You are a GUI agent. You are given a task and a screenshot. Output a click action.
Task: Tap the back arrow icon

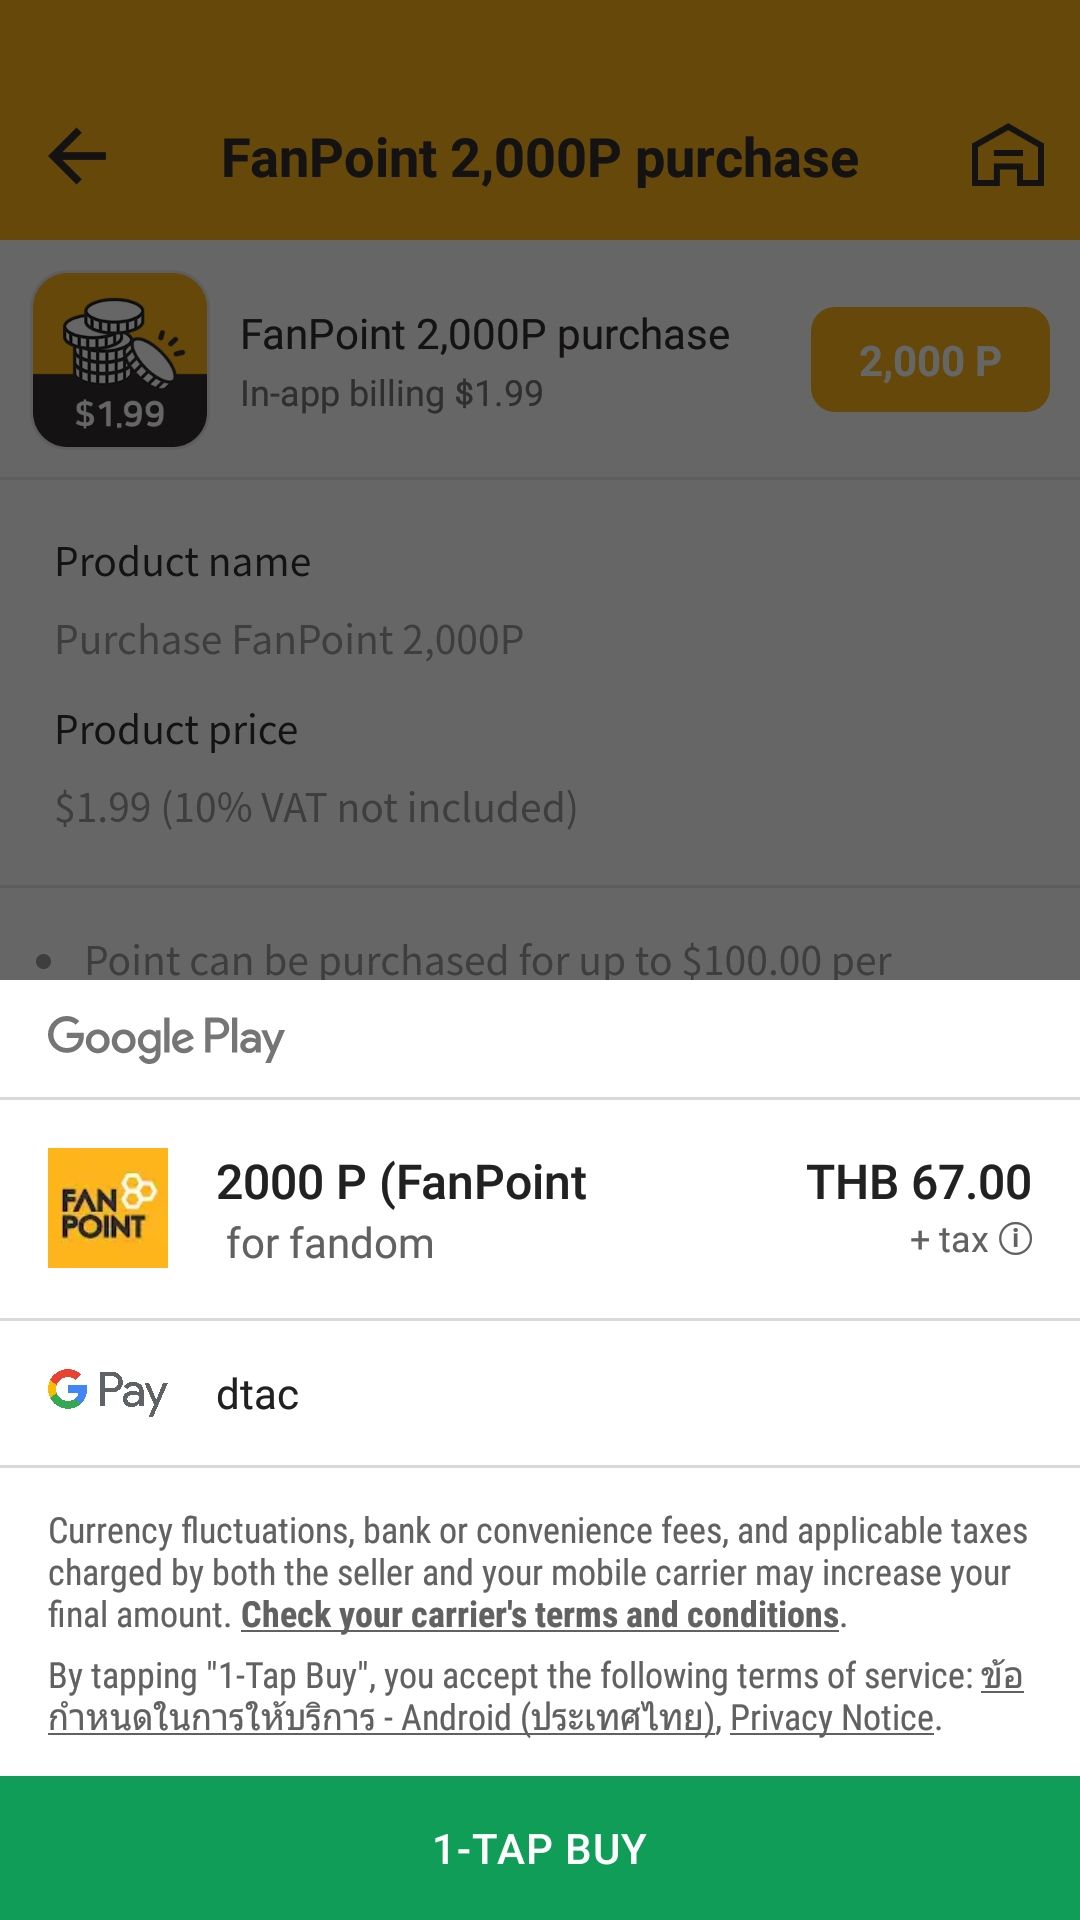77,157
